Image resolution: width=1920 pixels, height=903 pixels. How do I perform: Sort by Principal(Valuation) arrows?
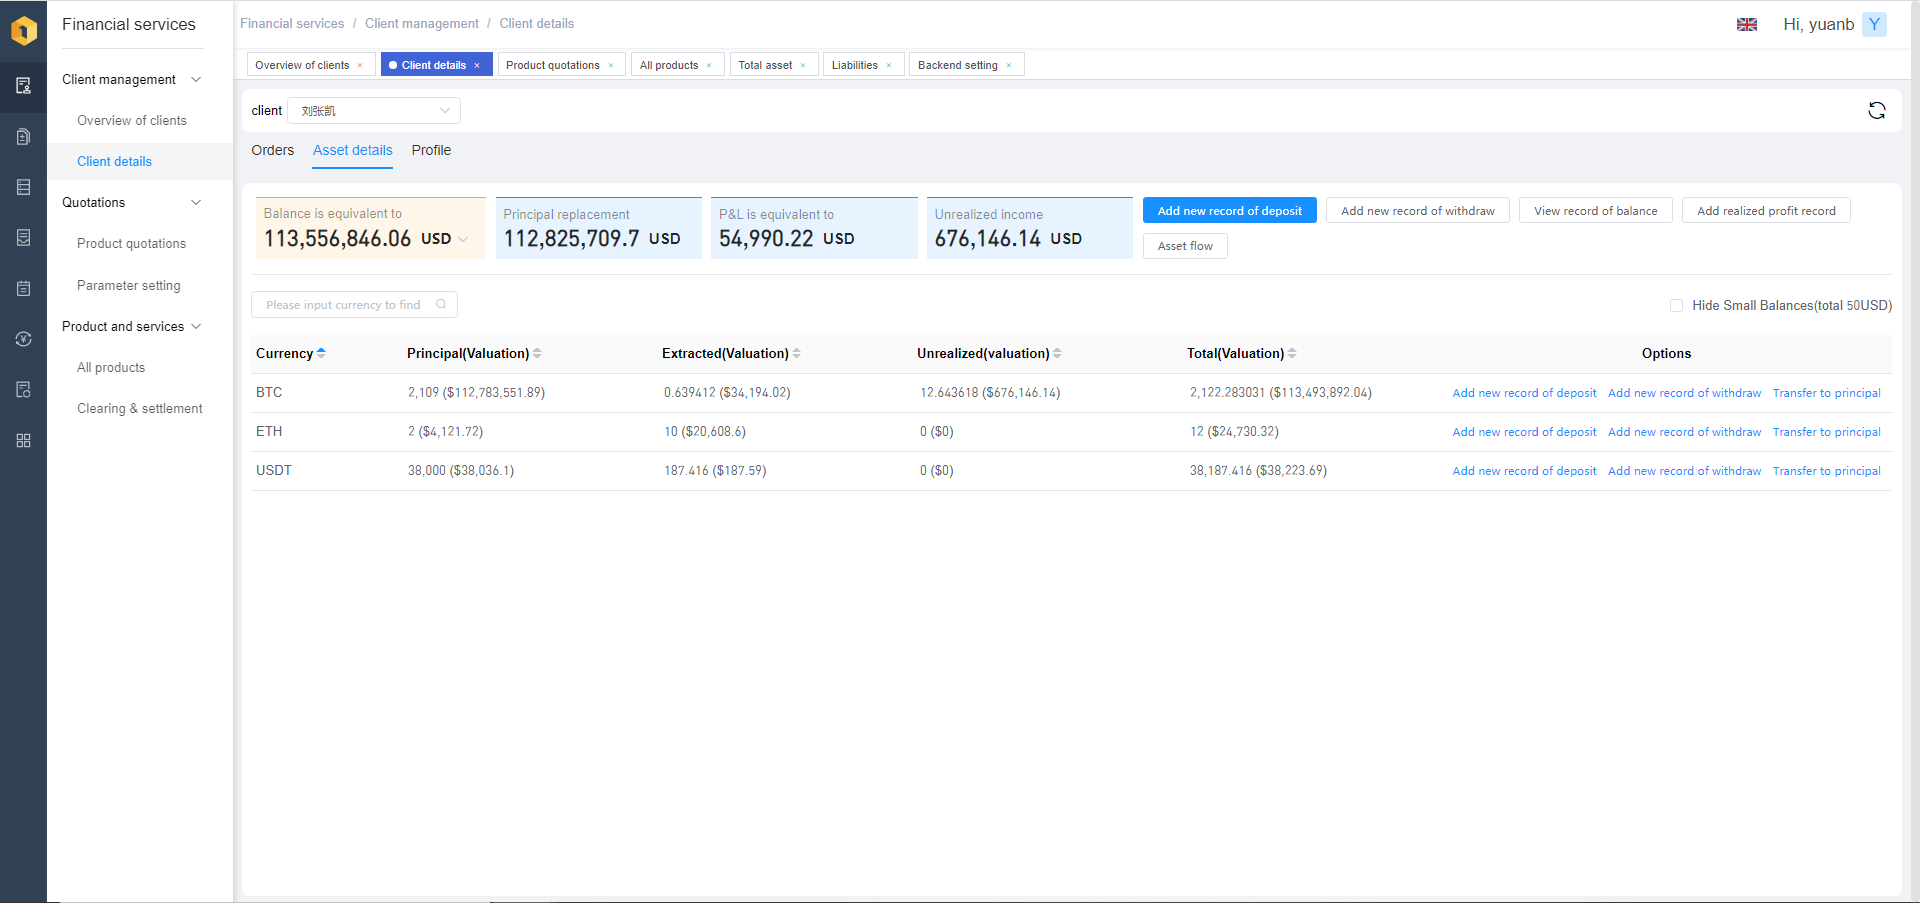pyautogui.click(x=537, y=353)
